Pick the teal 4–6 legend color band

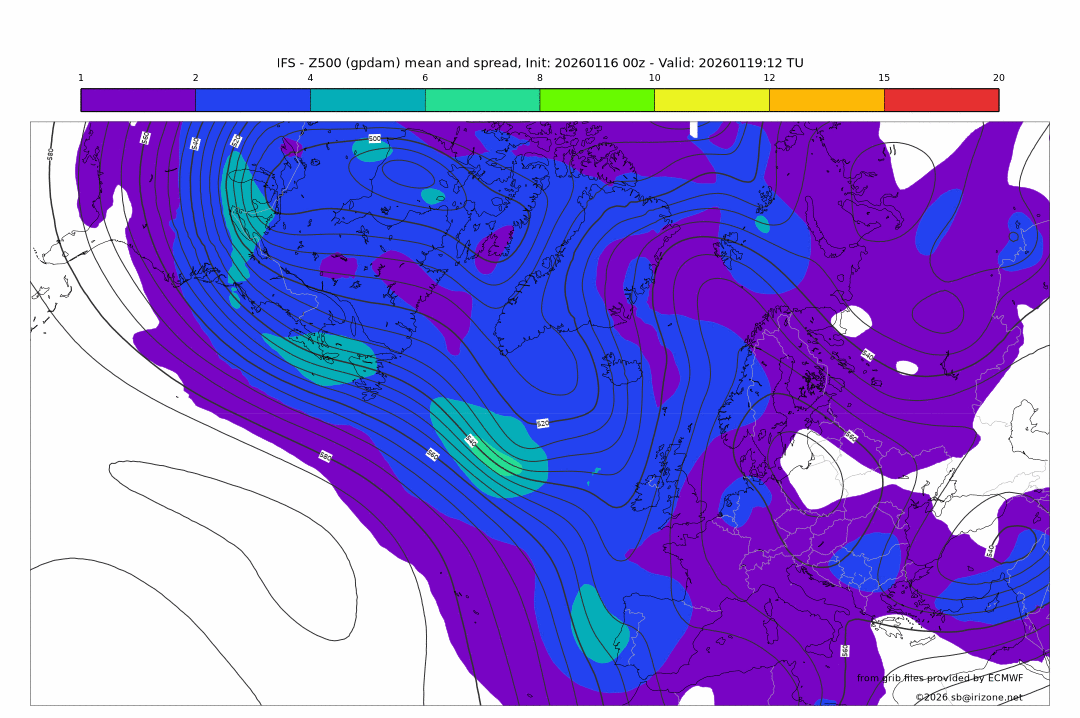click(368, 100)
